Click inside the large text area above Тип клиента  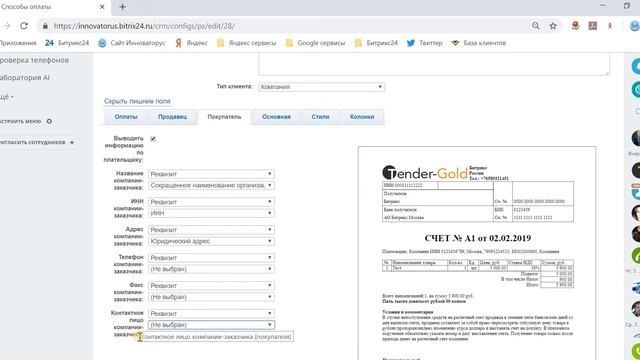click(434, 64)
